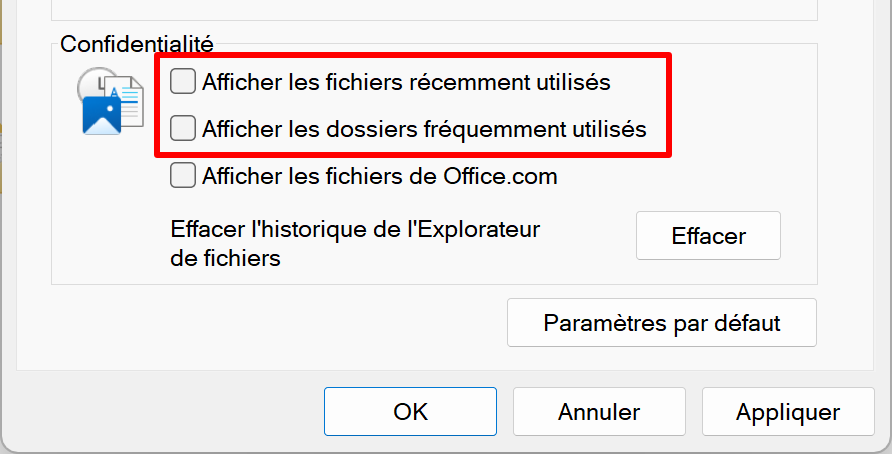Image resolution: width=892 pixels, height=454 pixels.
Task: Restore settings with Paramètres par défaut
Action: 662,323
